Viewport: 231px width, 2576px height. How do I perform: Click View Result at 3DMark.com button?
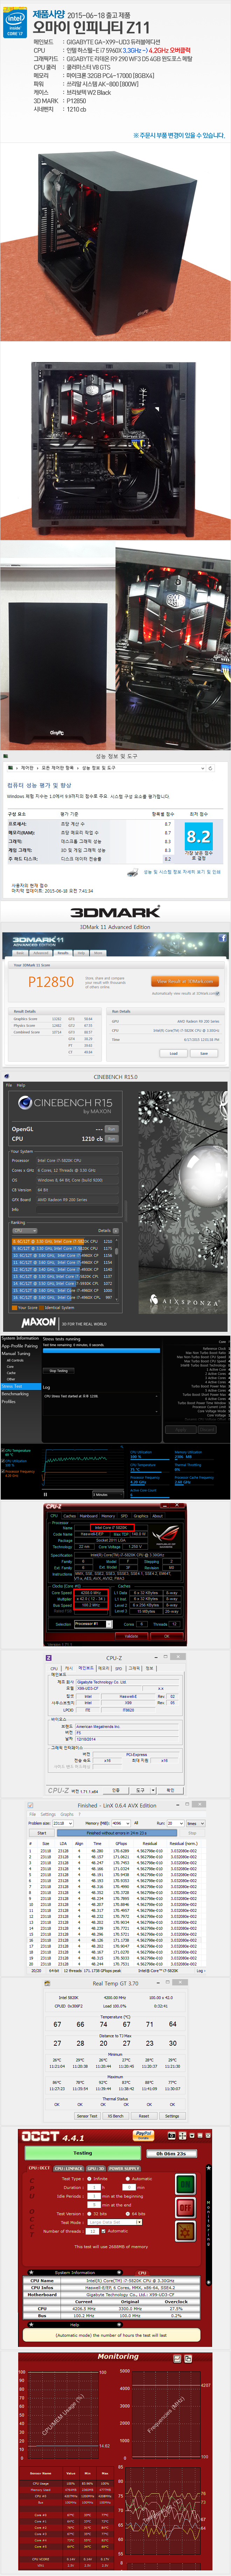point(185,981)
